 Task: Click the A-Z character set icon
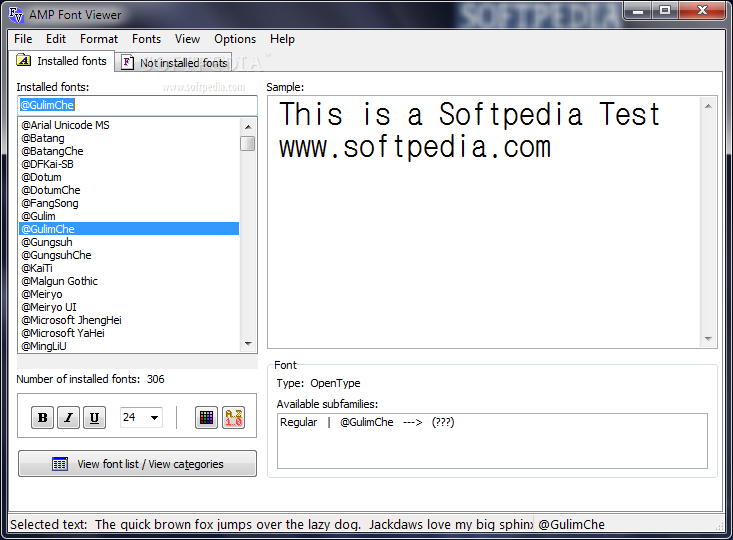(233, 417)
